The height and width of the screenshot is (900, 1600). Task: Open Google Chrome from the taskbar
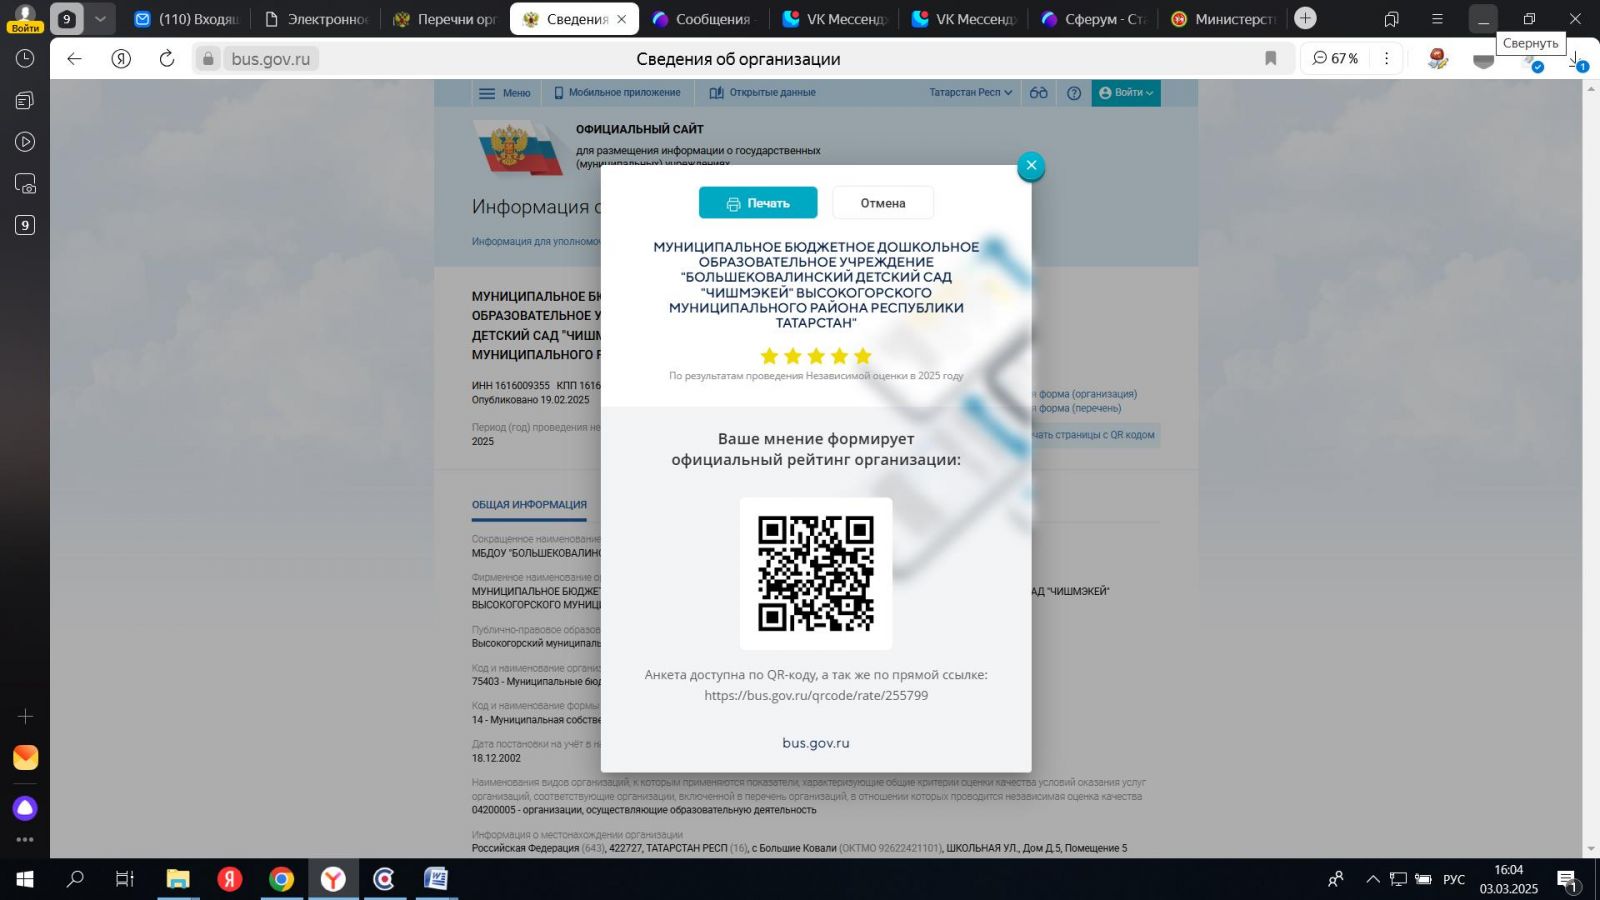pos(281,879)
